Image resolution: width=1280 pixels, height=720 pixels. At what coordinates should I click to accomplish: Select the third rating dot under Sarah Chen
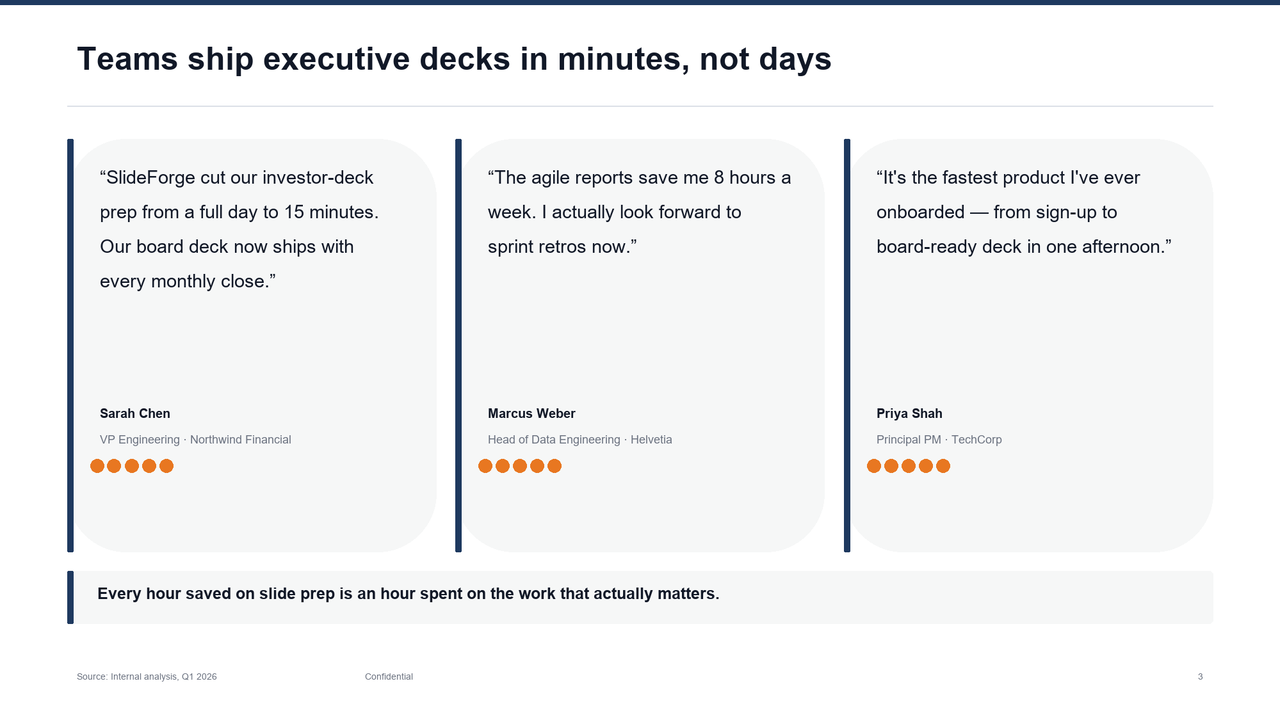click(x=132, y=466)
